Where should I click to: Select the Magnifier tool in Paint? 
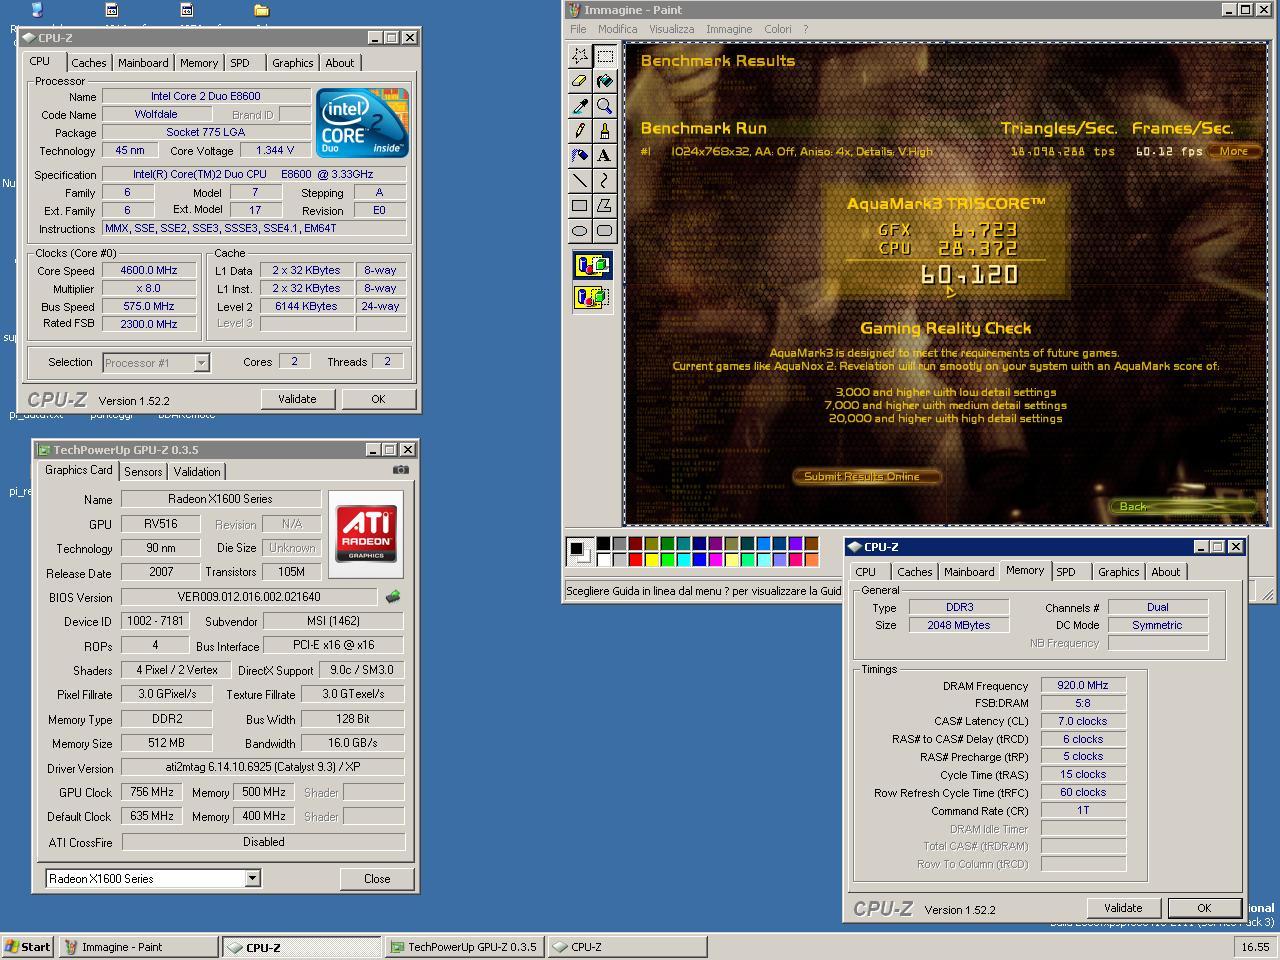pyautogui.click(x=605, y=106)
